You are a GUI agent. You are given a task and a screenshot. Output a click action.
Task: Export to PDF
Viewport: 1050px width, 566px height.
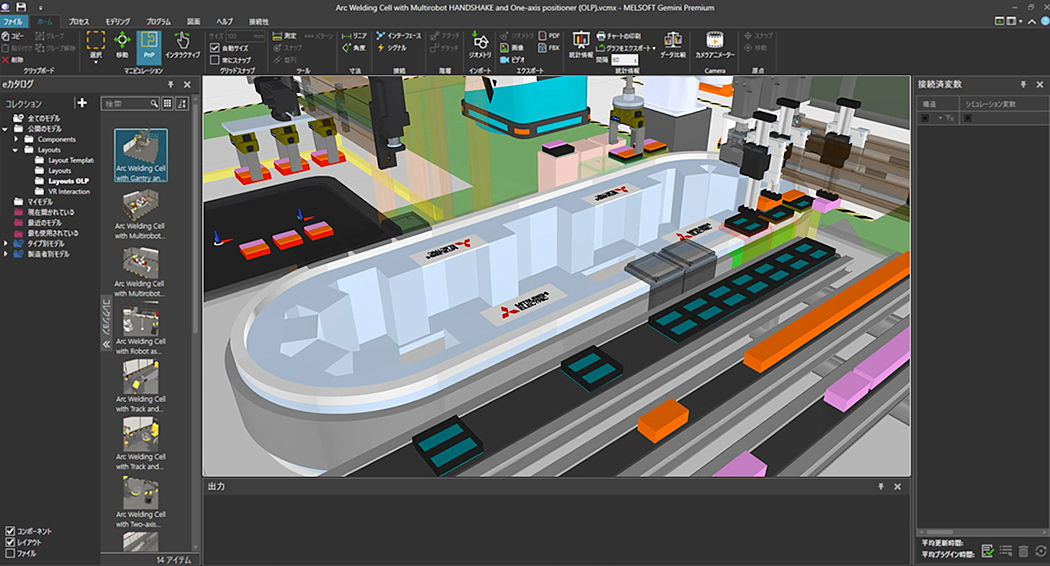click(549, 36)
